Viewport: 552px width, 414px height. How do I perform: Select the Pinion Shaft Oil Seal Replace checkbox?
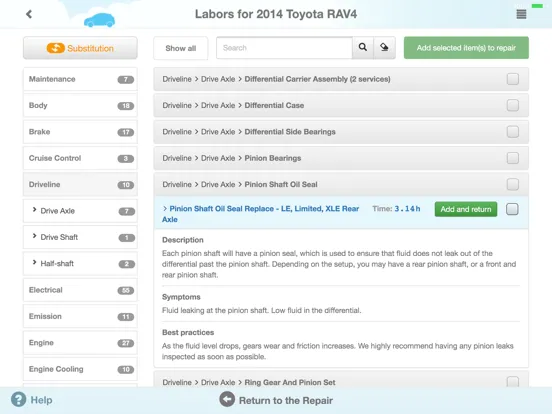tap(512, 209)
